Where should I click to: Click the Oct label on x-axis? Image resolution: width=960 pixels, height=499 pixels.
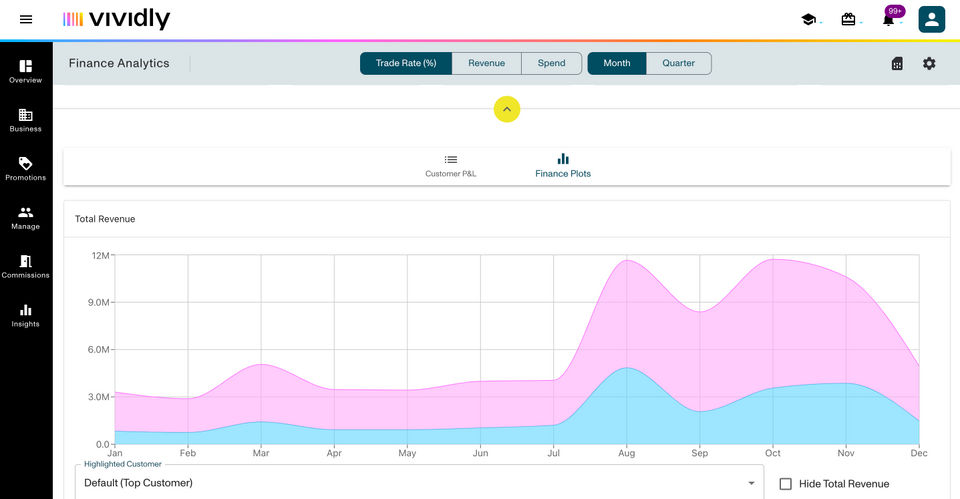pyautogui.click(x=773, y=453)
